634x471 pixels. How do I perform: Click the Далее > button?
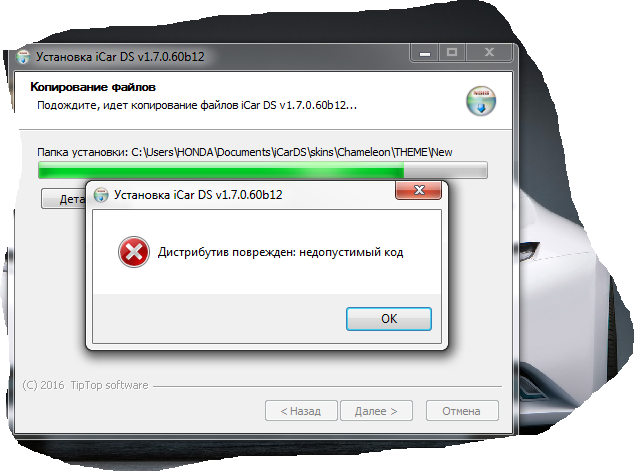coord(376,411)
